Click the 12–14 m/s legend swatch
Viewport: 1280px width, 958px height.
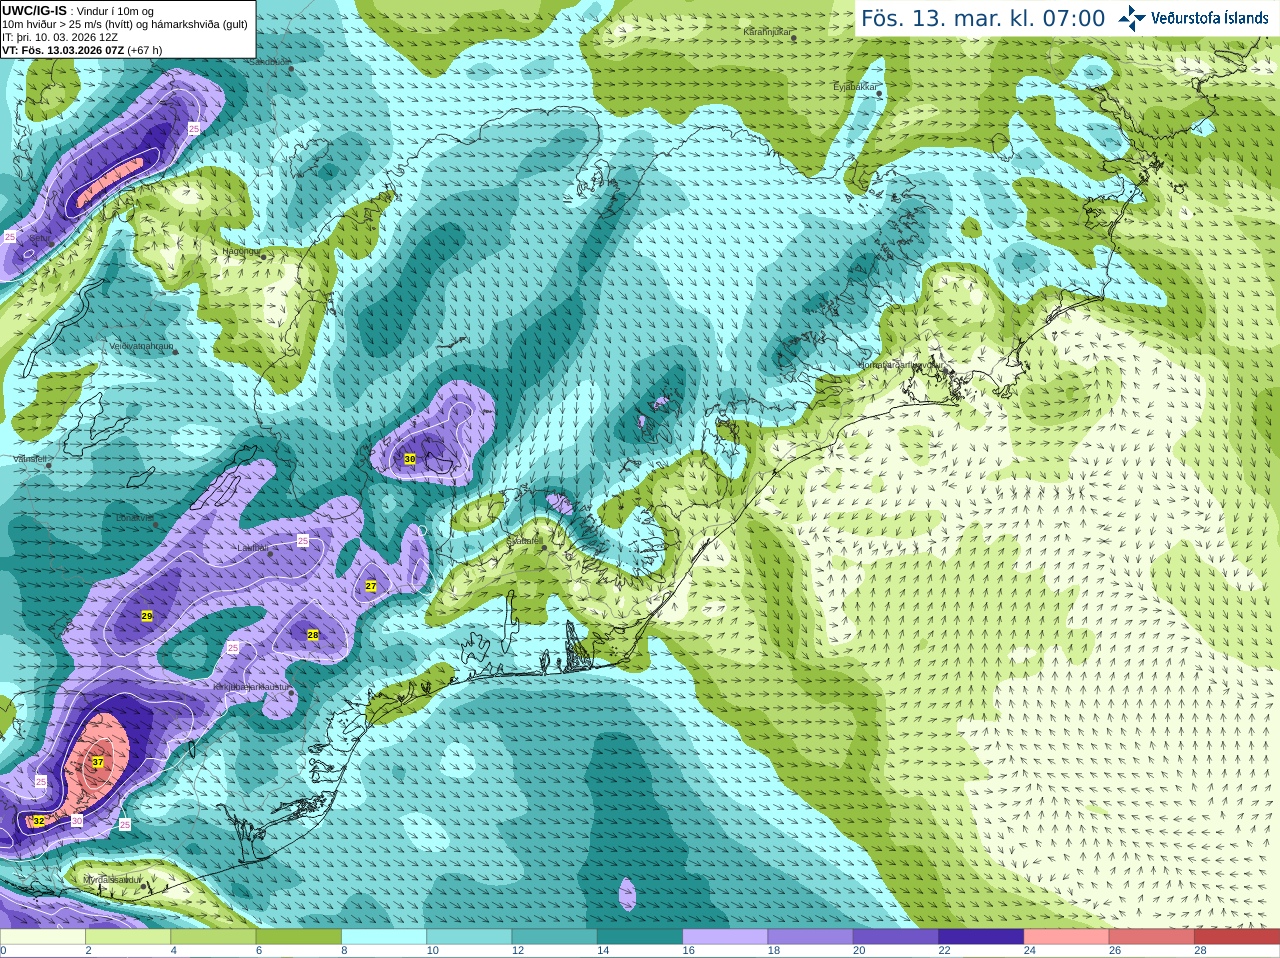[554, 937]
